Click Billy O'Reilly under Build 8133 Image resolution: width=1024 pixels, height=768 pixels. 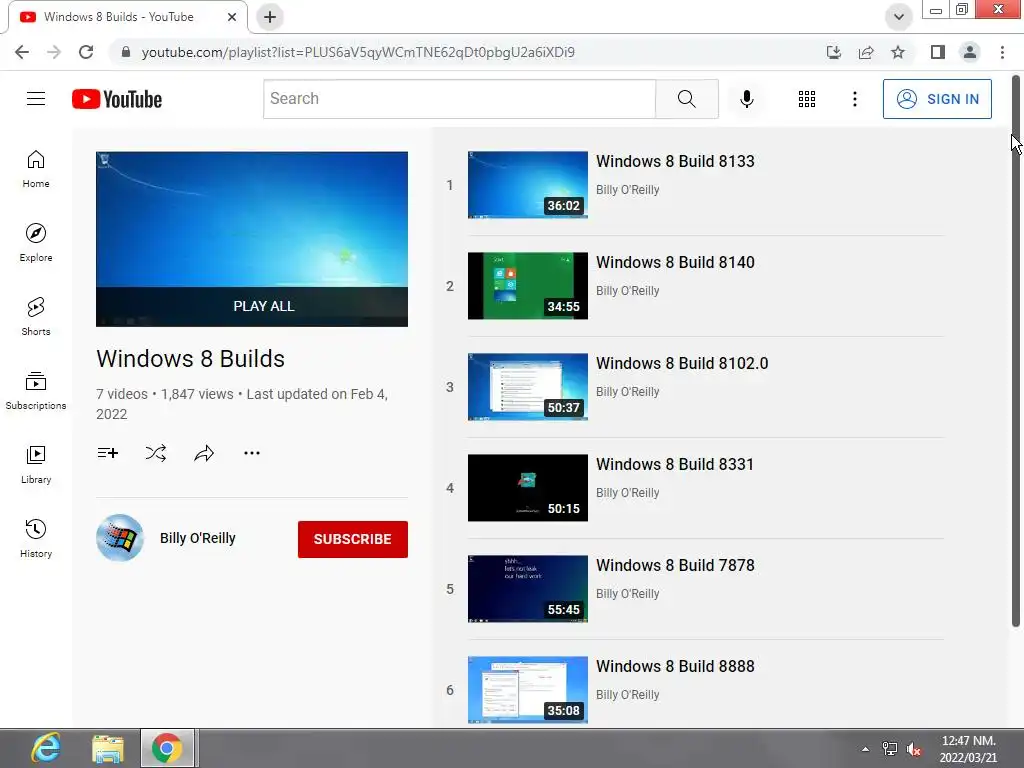click(x=628, y=190)
